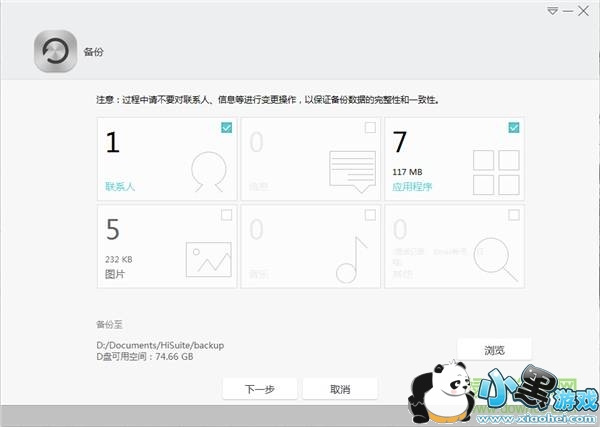
Task: Click the music note icon
Action: [x=352, y=260]
